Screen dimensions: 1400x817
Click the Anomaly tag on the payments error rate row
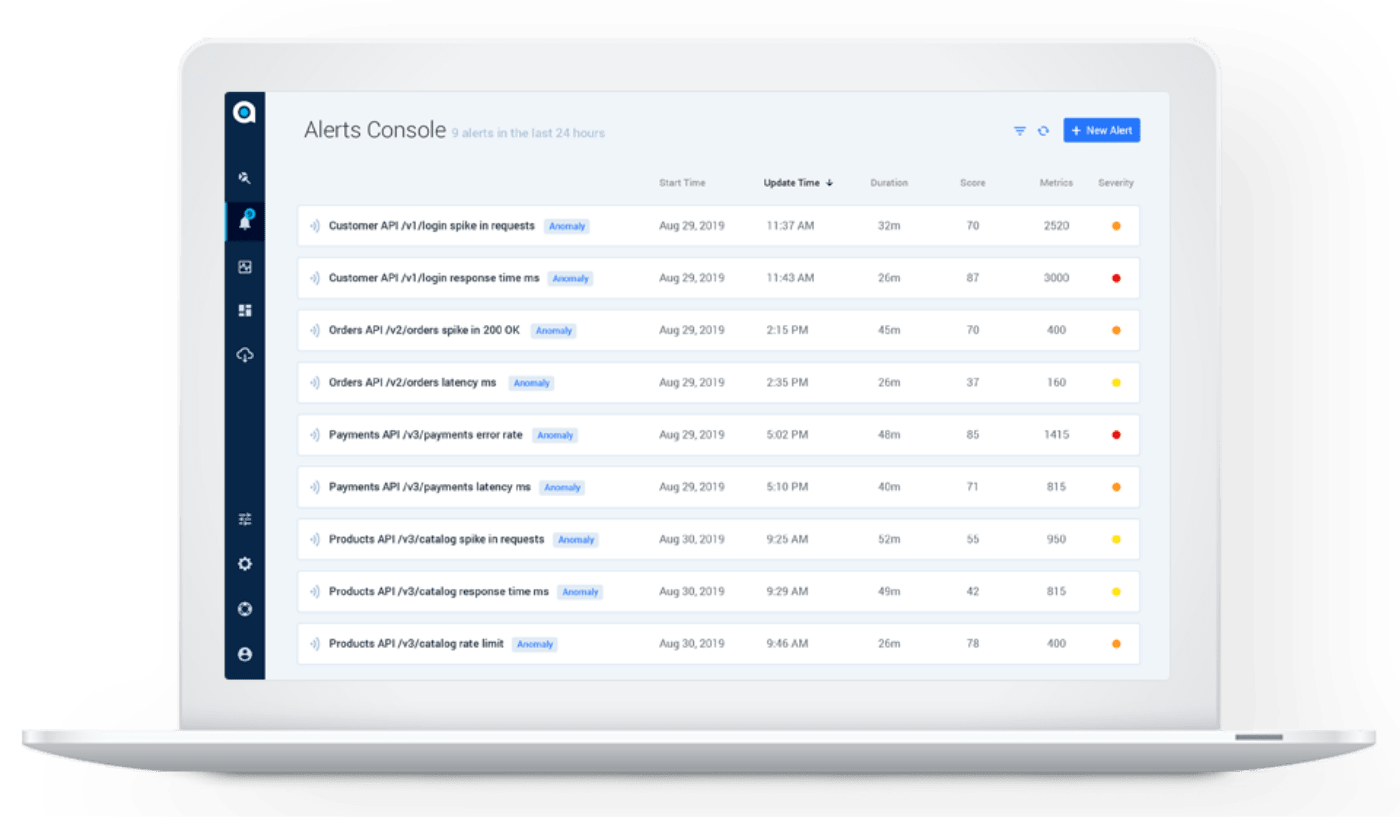[x=555, y=436]
